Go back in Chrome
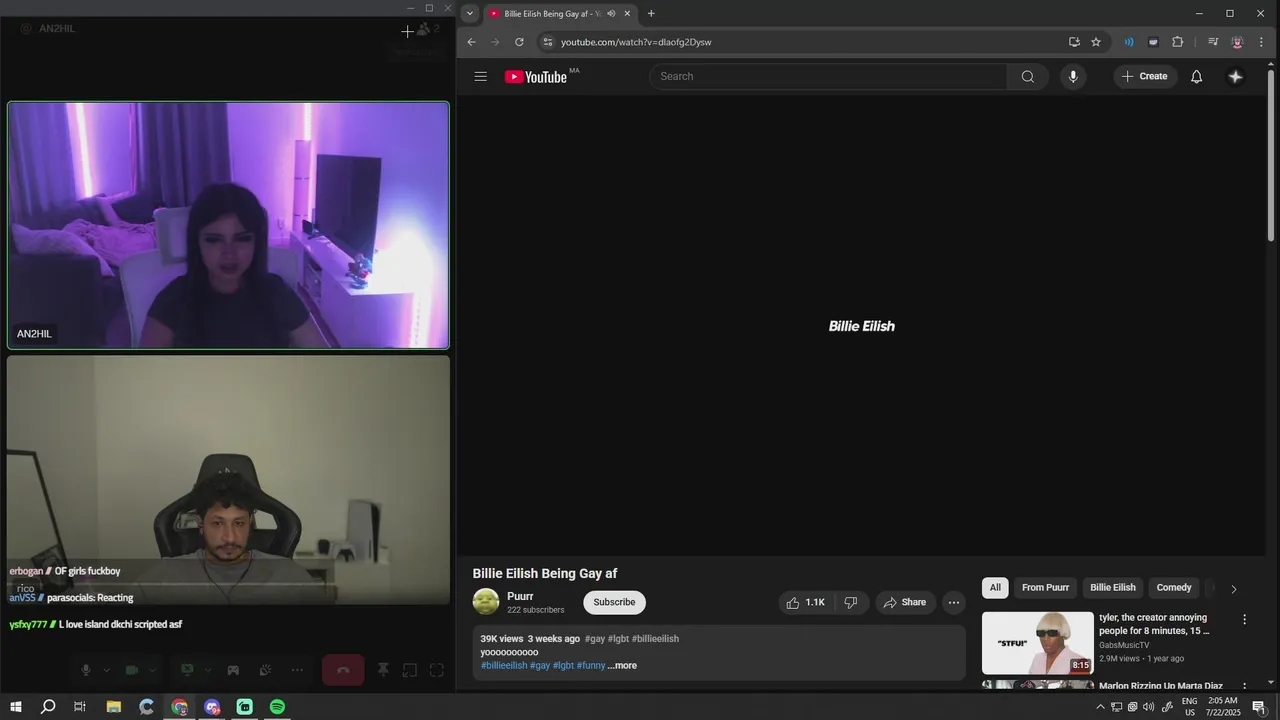Screen dimensions: 1280x720 pos(472,42)
